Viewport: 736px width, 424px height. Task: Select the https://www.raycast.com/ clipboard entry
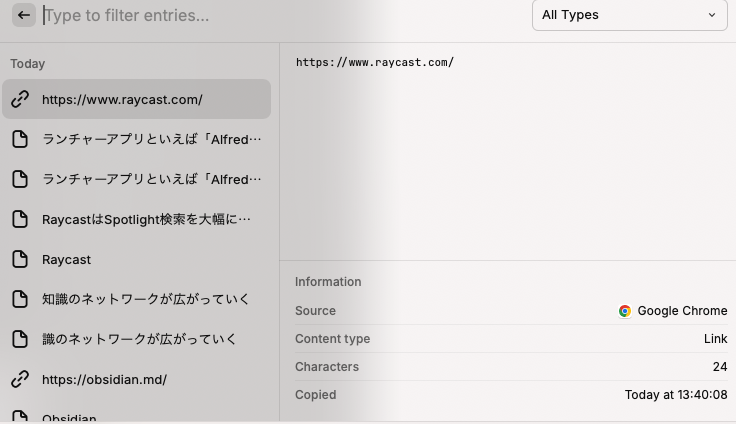click(137, 99)
